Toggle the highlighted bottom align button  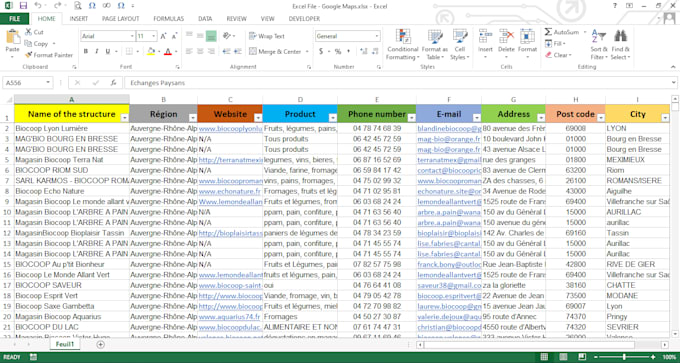coord(211,36)
